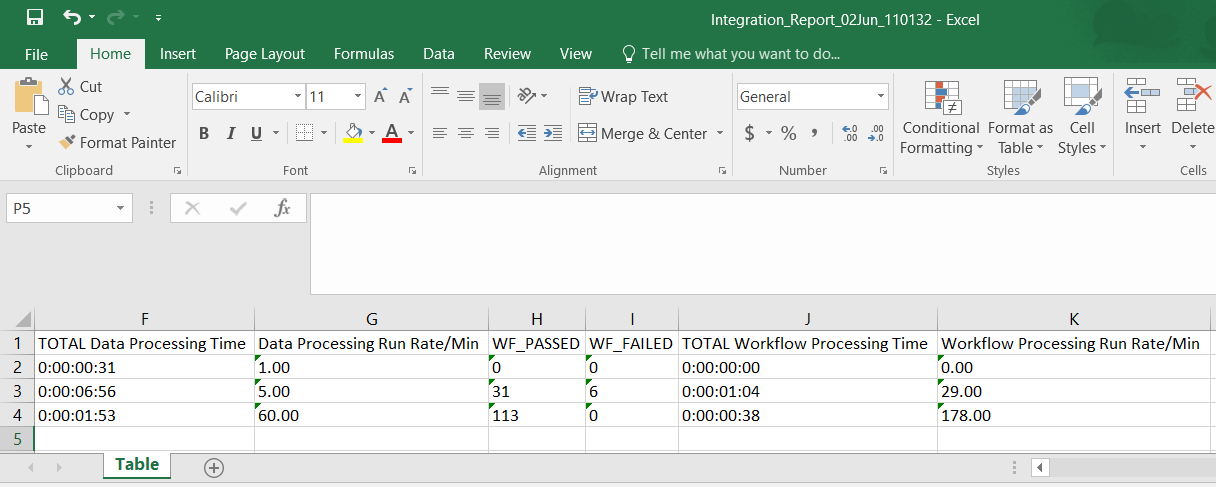Open the font name Calibri dropdown
This screenshot has height=487, width=1216.
pos(298,97)
